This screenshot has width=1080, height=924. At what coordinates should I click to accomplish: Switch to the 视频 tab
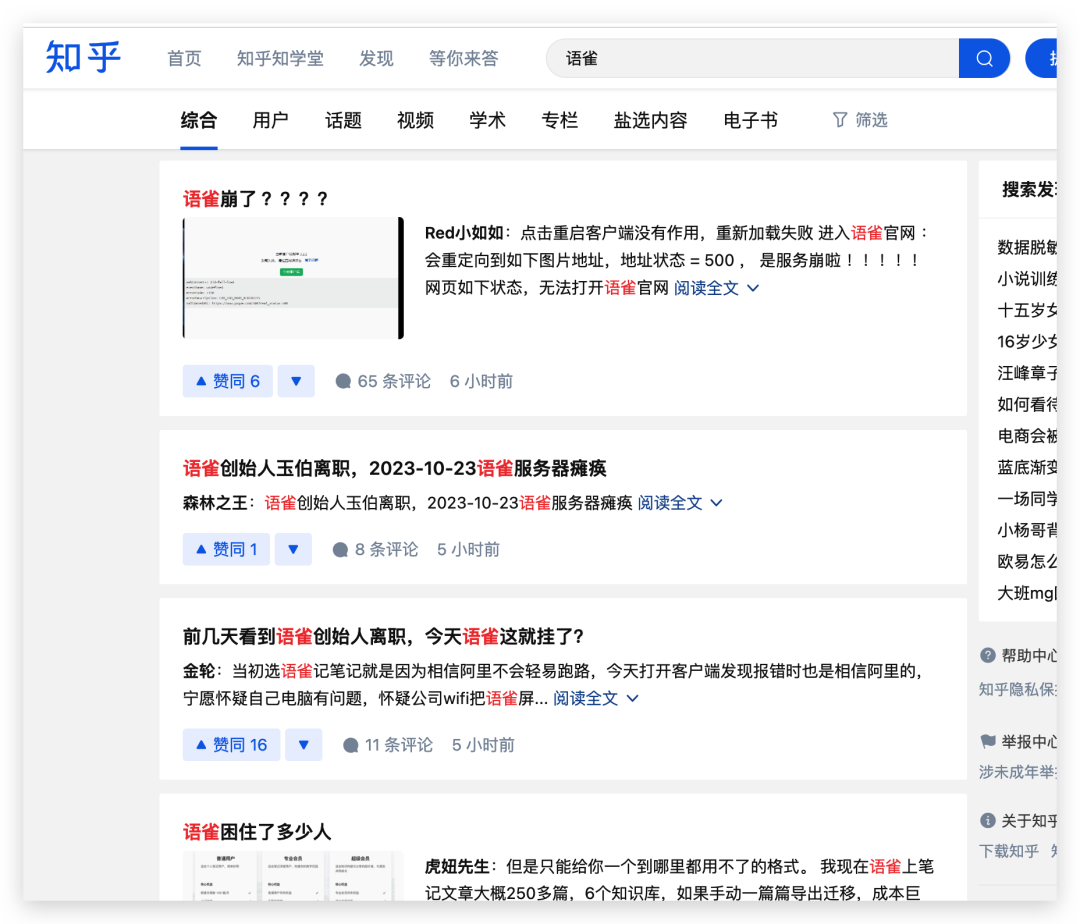tap(415, 120)
